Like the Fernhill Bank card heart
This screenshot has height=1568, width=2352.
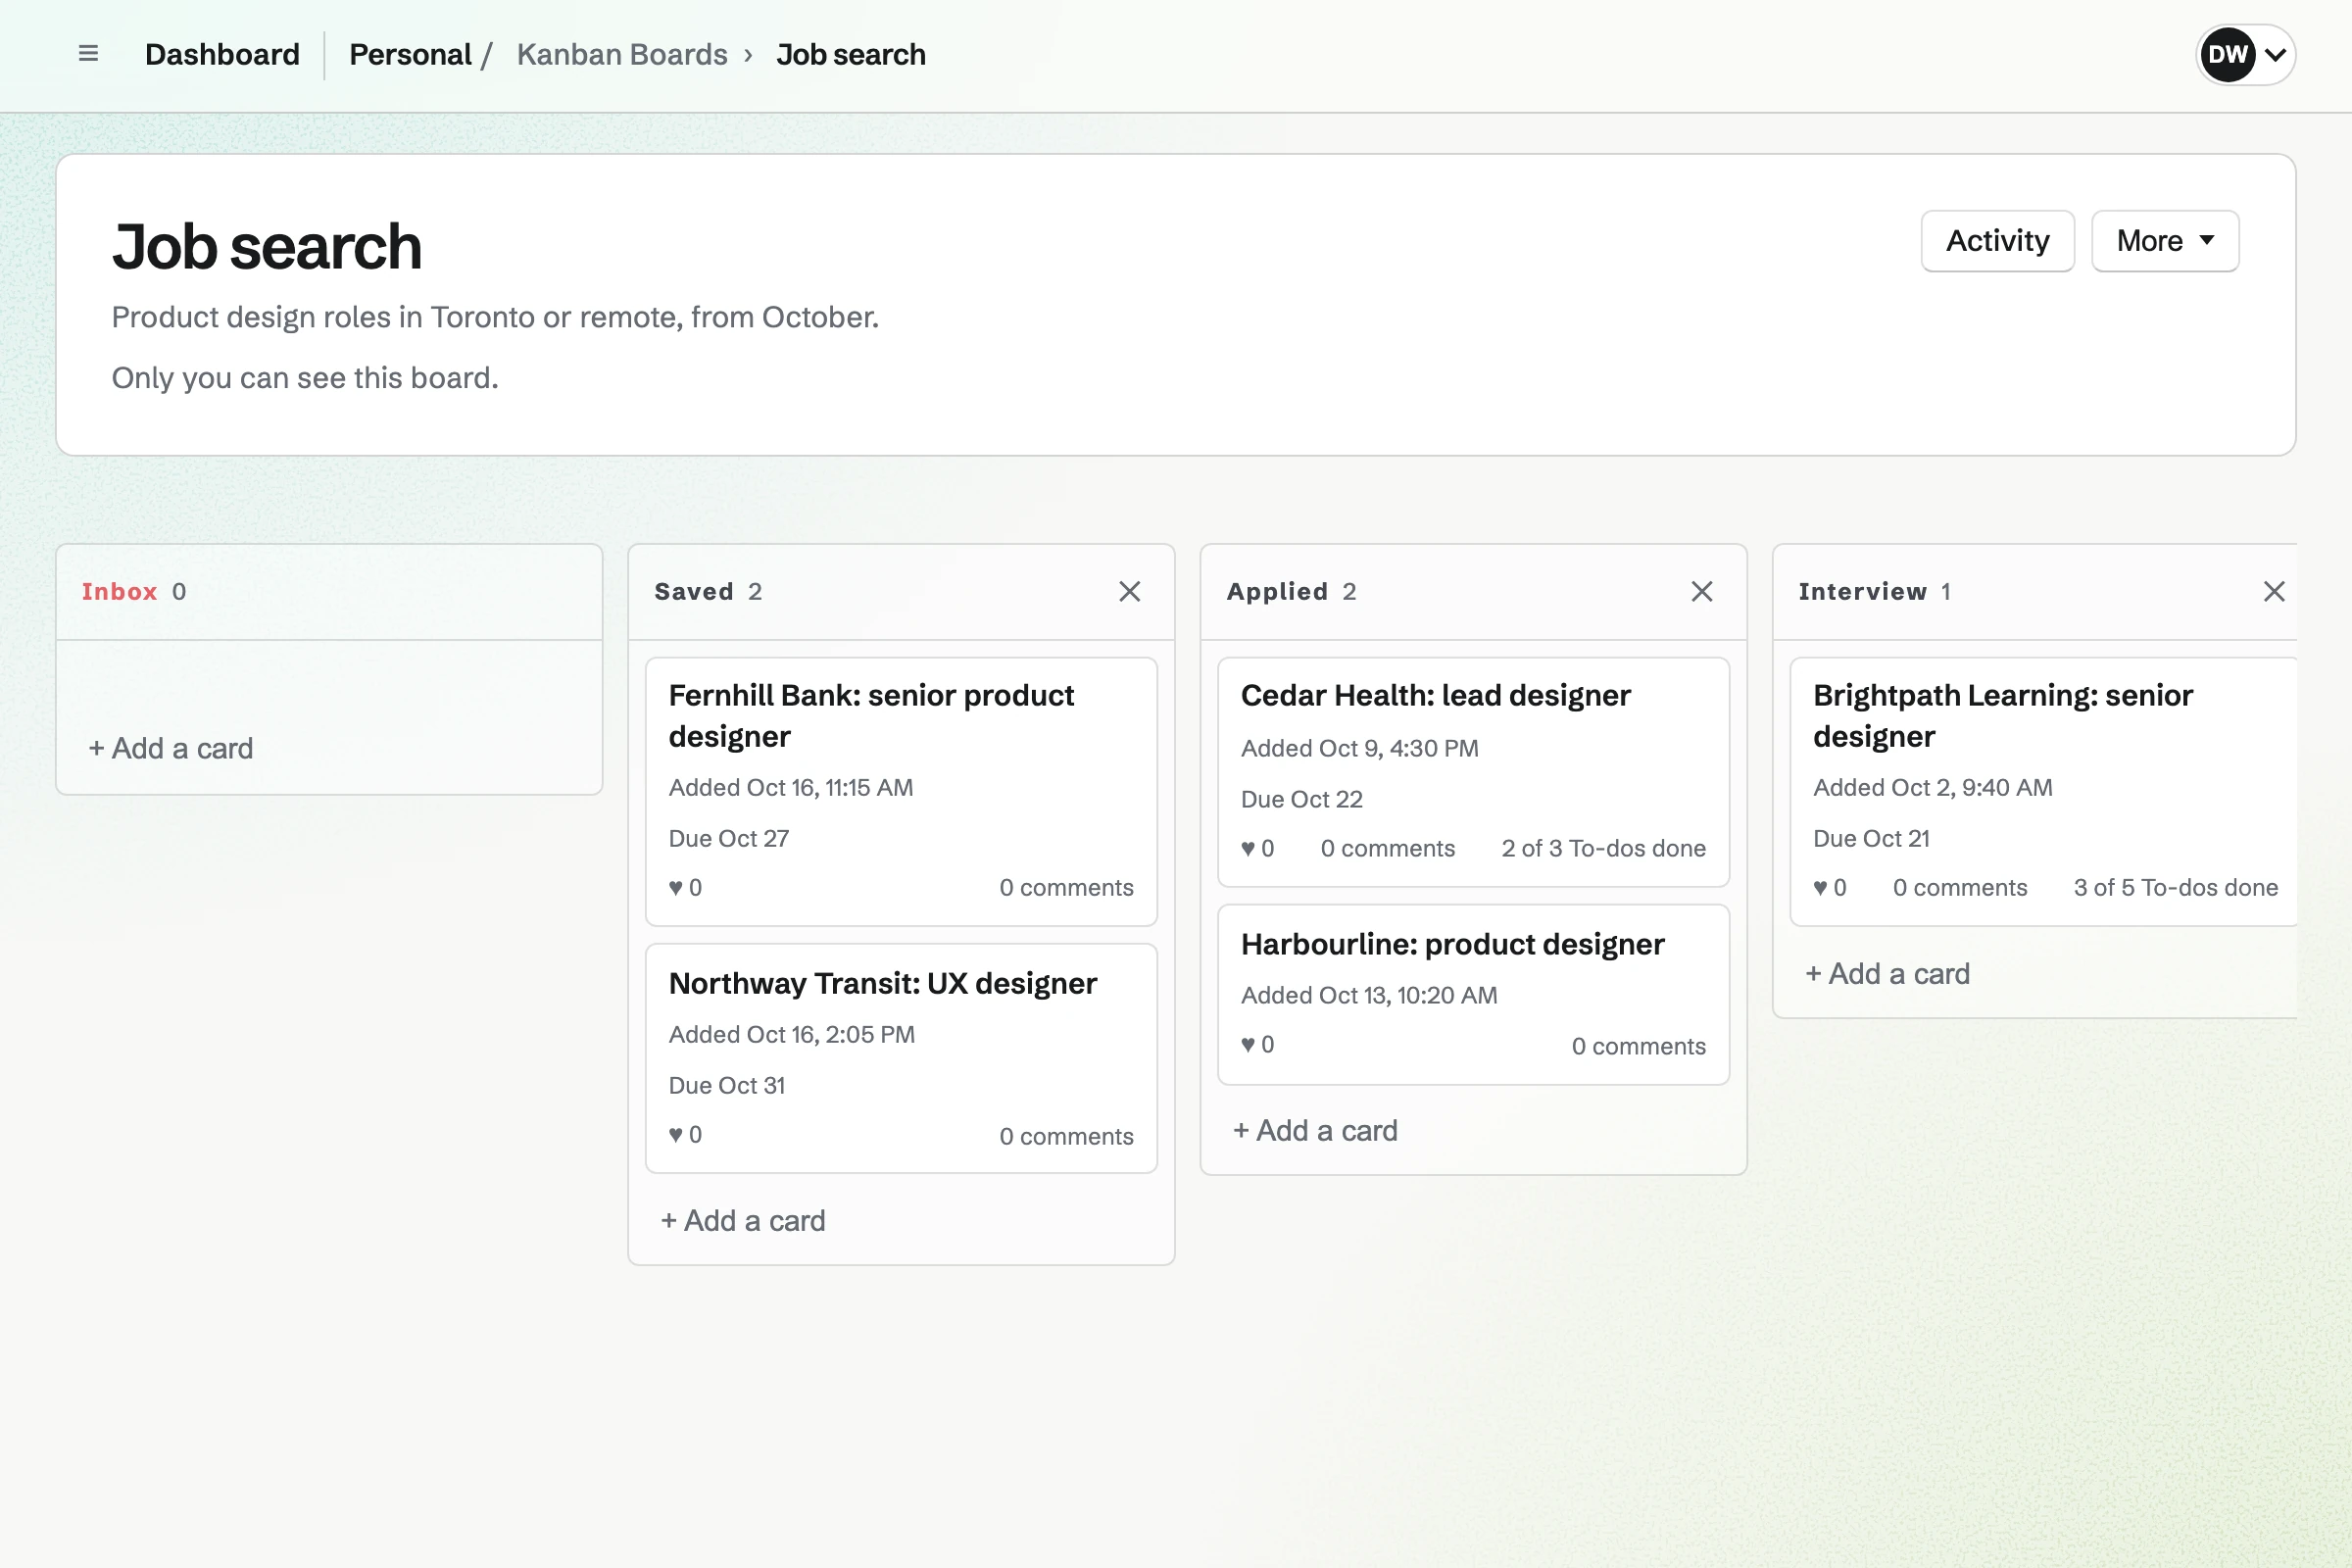pos(676,887)
